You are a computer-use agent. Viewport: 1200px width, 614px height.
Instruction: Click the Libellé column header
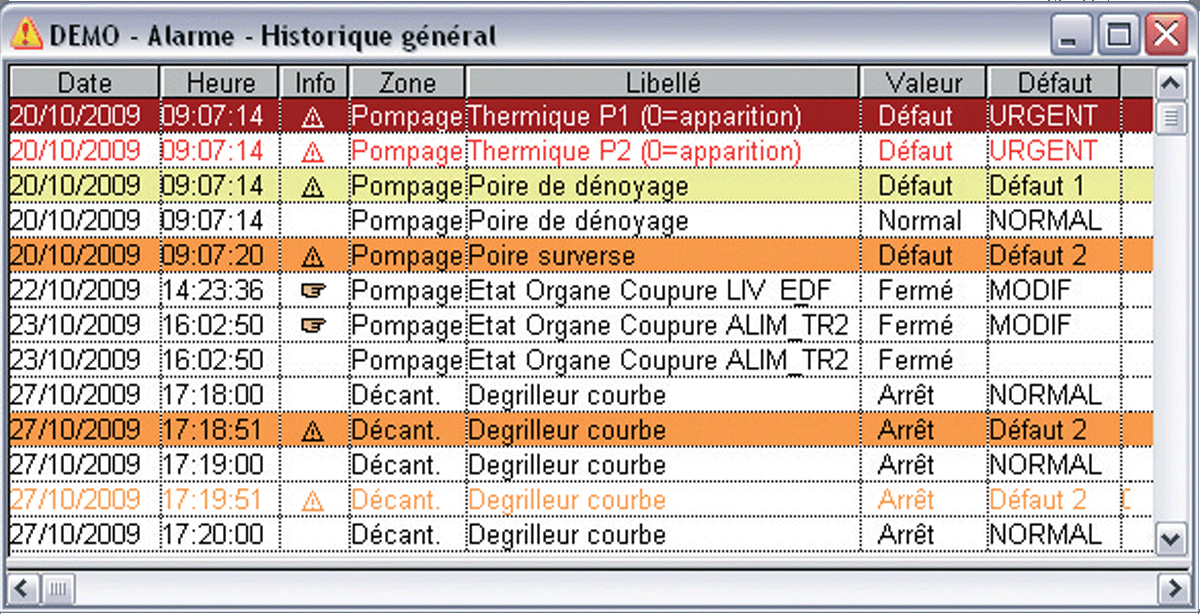point(662,83)
